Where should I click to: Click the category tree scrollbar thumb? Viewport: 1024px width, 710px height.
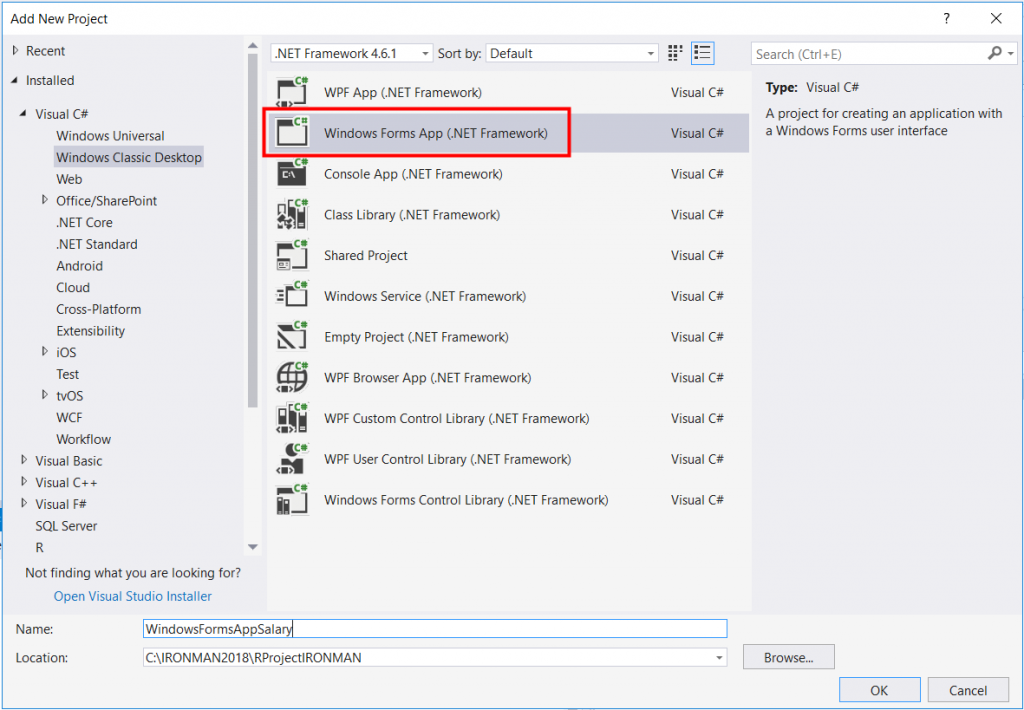tap(253, 230)
